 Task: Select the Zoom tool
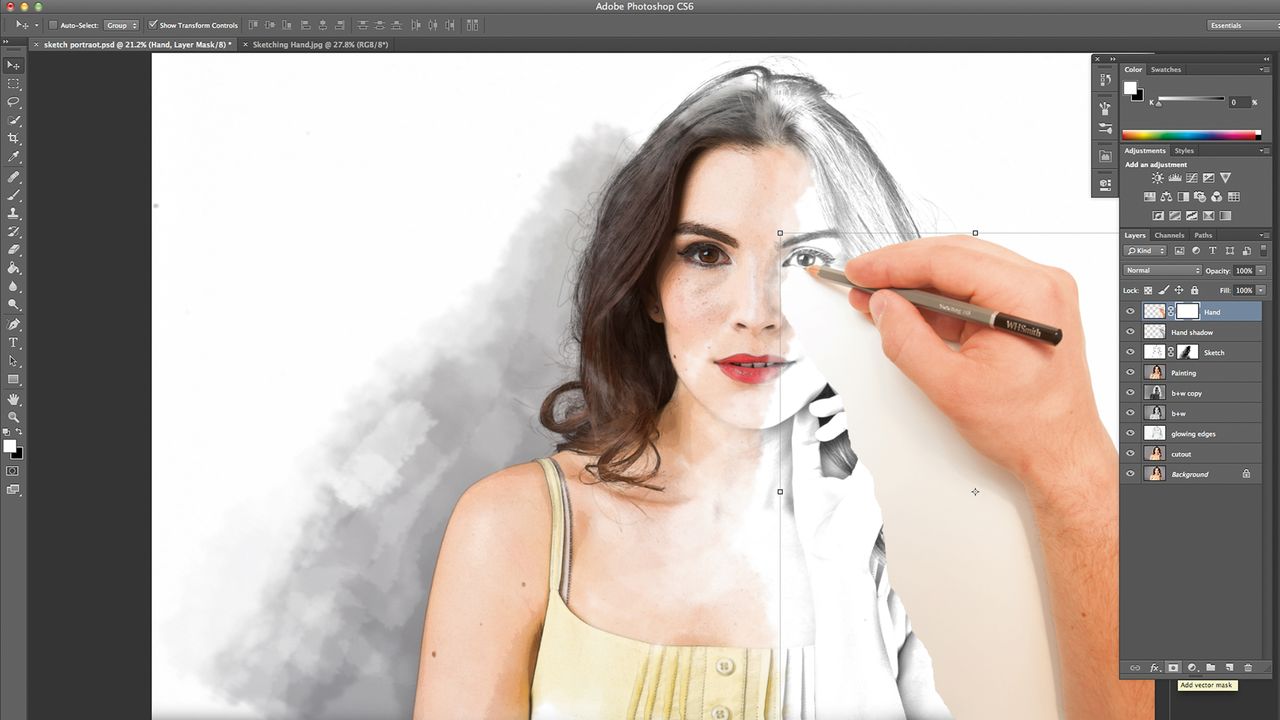[x=13, y=417]
